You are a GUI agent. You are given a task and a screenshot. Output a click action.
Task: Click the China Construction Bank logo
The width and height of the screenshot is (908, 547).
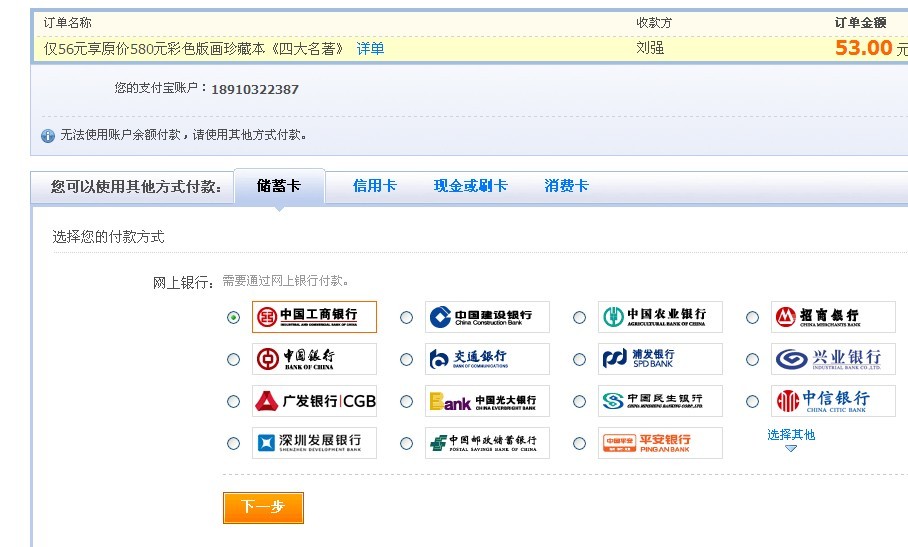click(x=487, y=317)
